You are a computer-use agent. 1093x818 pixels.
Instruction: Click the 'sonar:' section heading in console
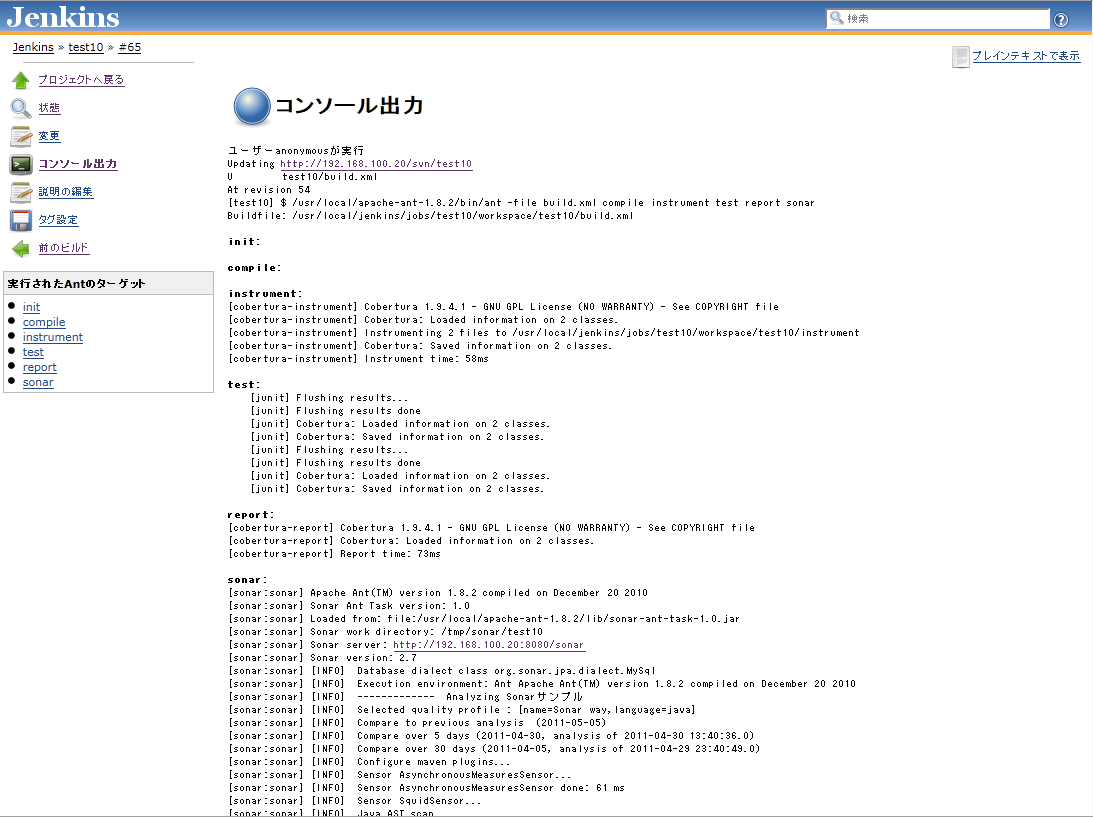click(x=247, y=580)
